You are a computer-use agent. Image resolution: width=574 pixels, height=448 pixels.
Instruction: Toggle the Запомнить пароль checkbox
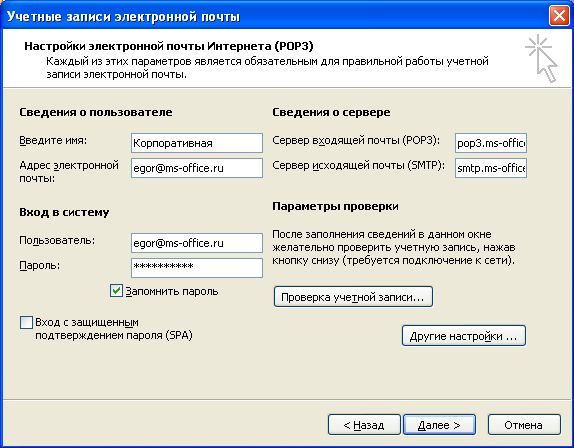[x=116, y=291]
